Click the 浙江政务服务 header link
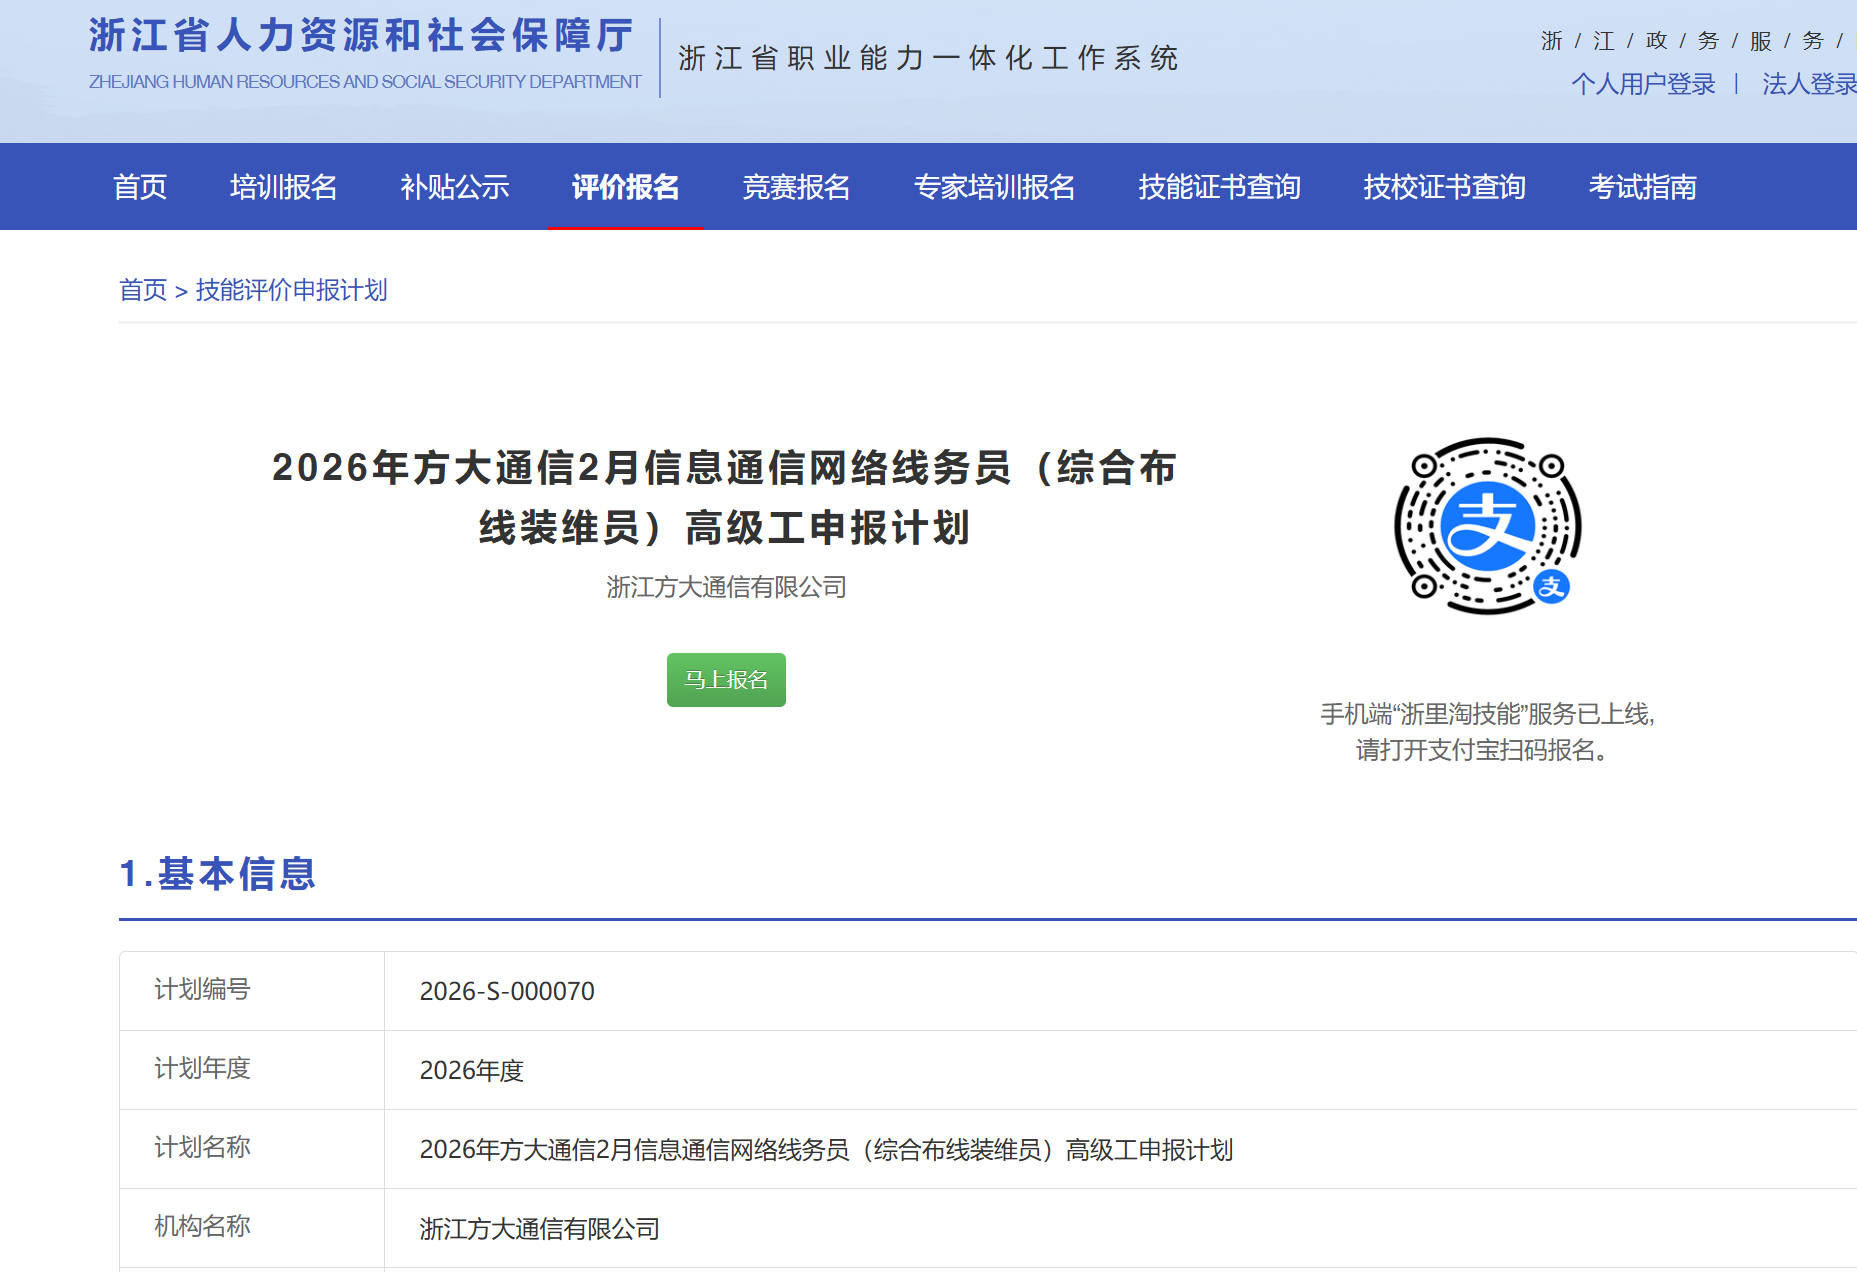Image resolution: width=1857 pixels, height=1272 pixels. pos(1690,41)
